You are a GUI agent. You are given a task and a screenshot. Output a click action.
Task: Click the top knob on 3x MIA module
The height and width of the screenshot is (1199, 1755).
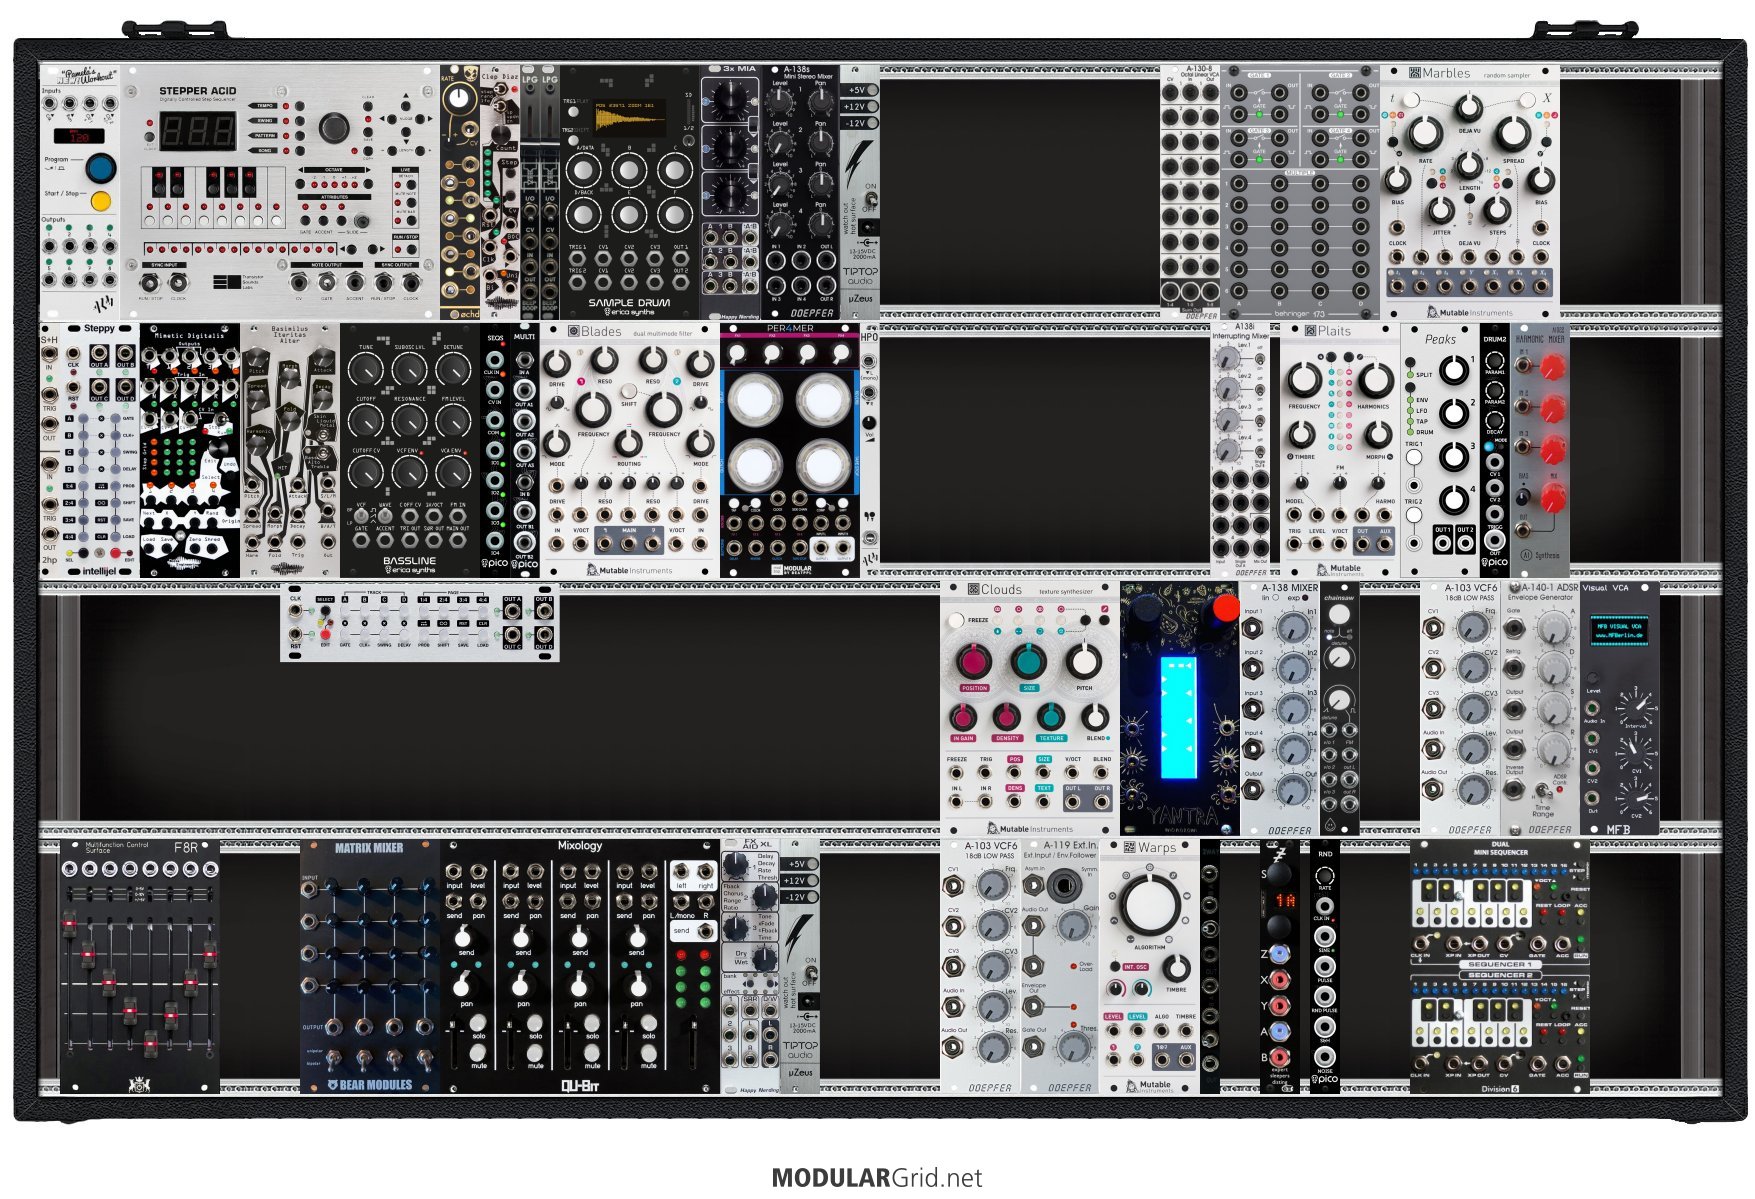tap(730, 97)
